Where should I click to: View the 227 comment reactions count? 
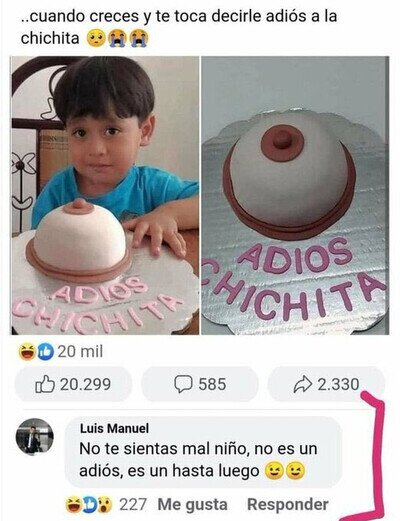(133, 505)
